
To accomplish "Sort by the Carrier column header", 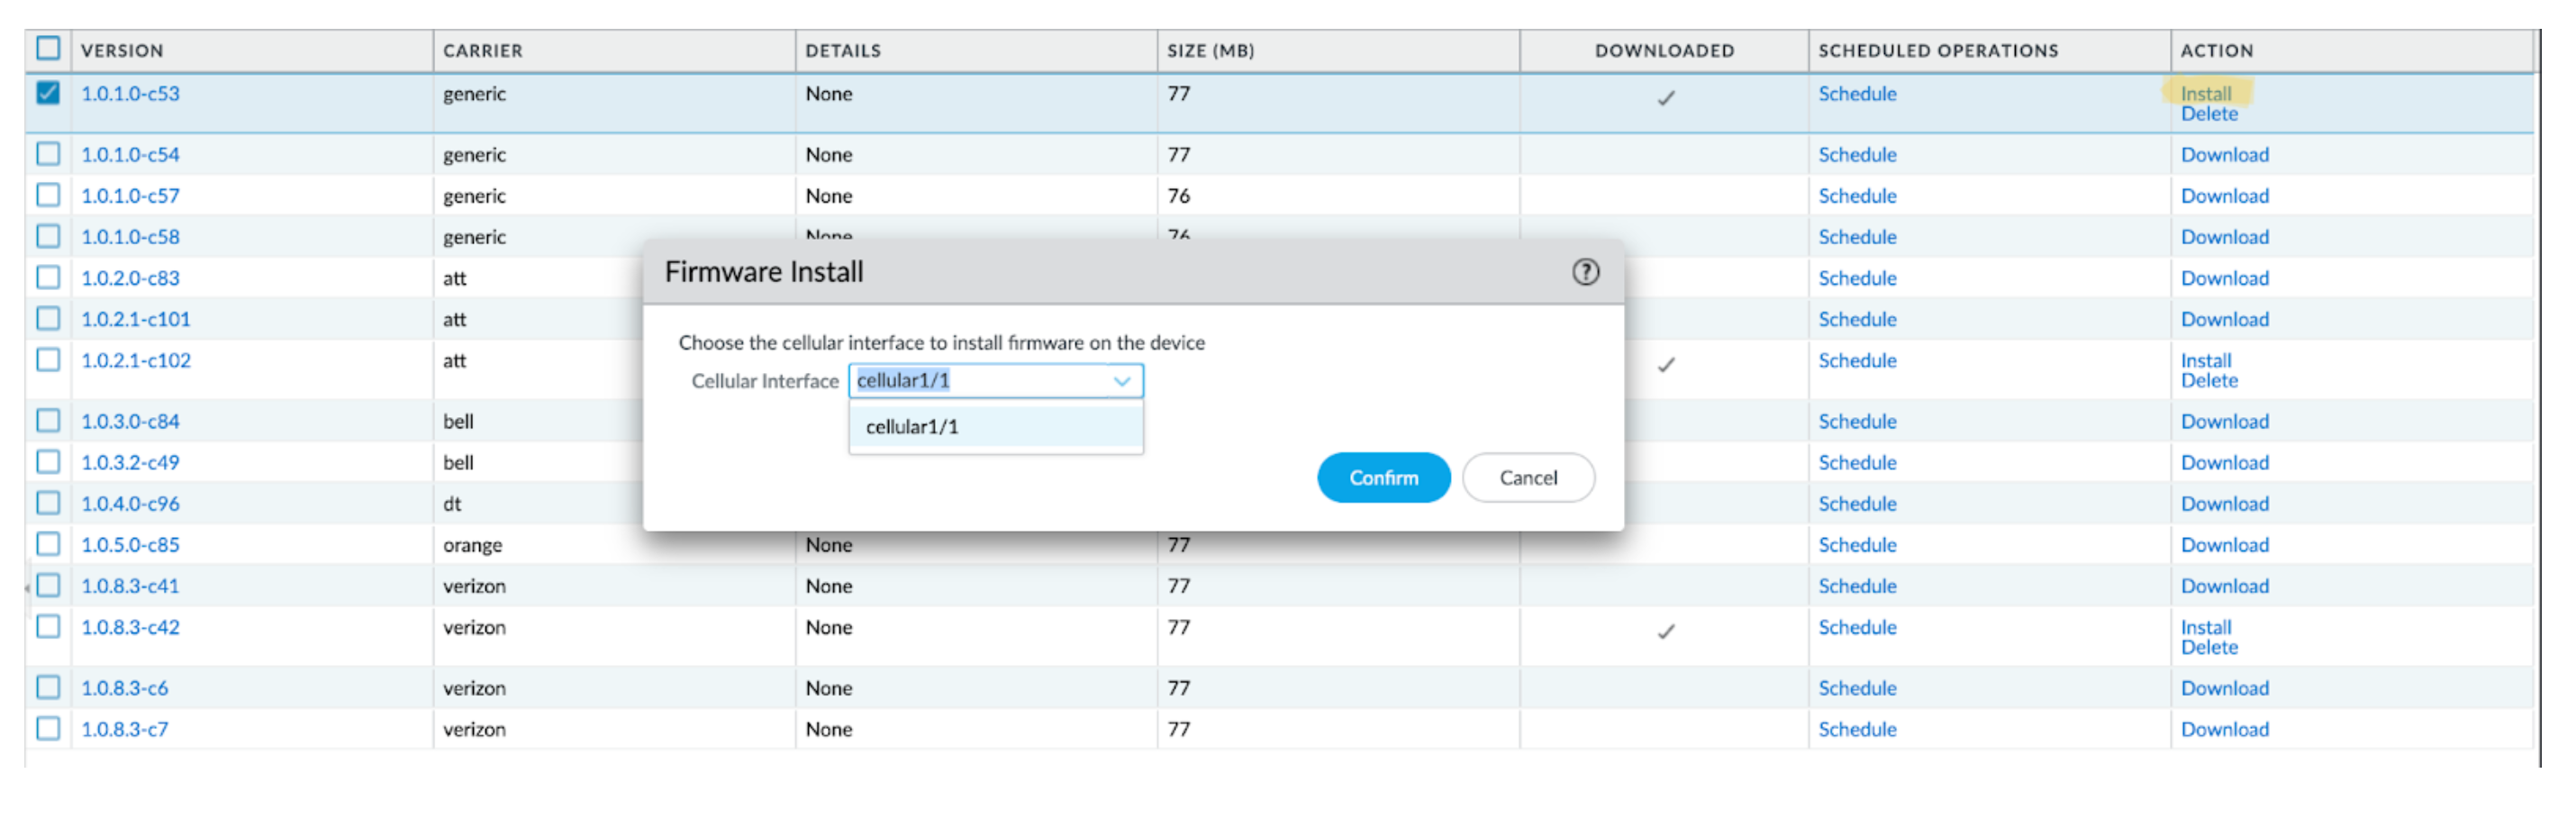I will pyautogui.click(x=483, y=51).
